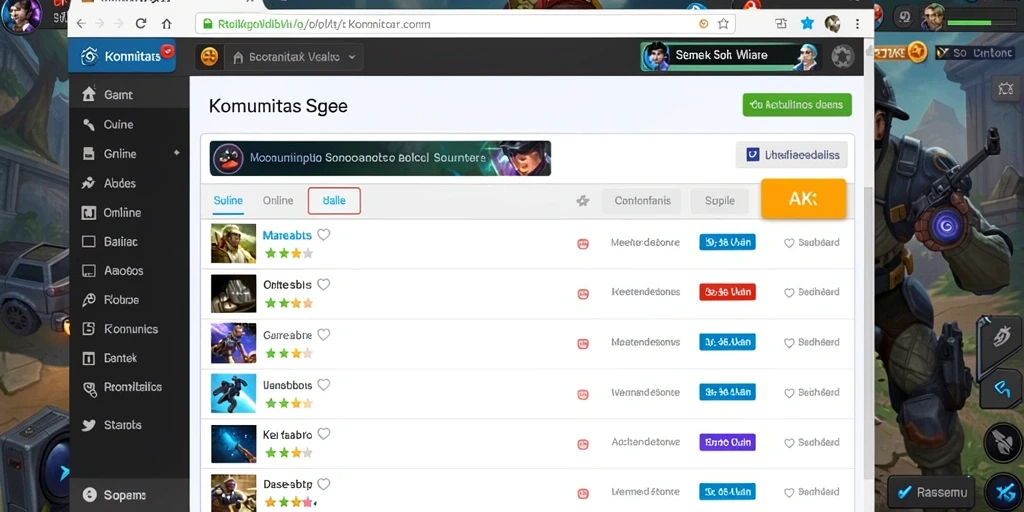This screenshot has width=1024, height=512.
Task: Click the Mooonuminptio Sonooanotso banner
Action: coord(380,158)
